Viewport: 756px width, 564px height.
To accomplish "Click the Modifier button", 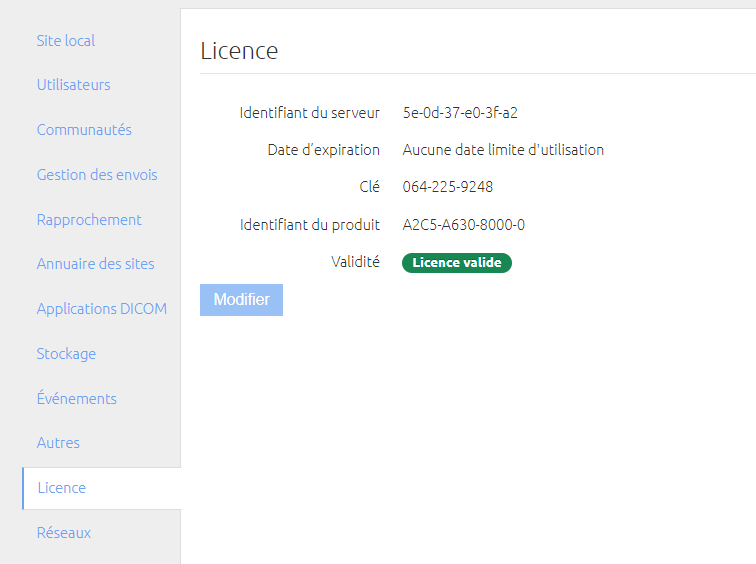I will 242,300.
